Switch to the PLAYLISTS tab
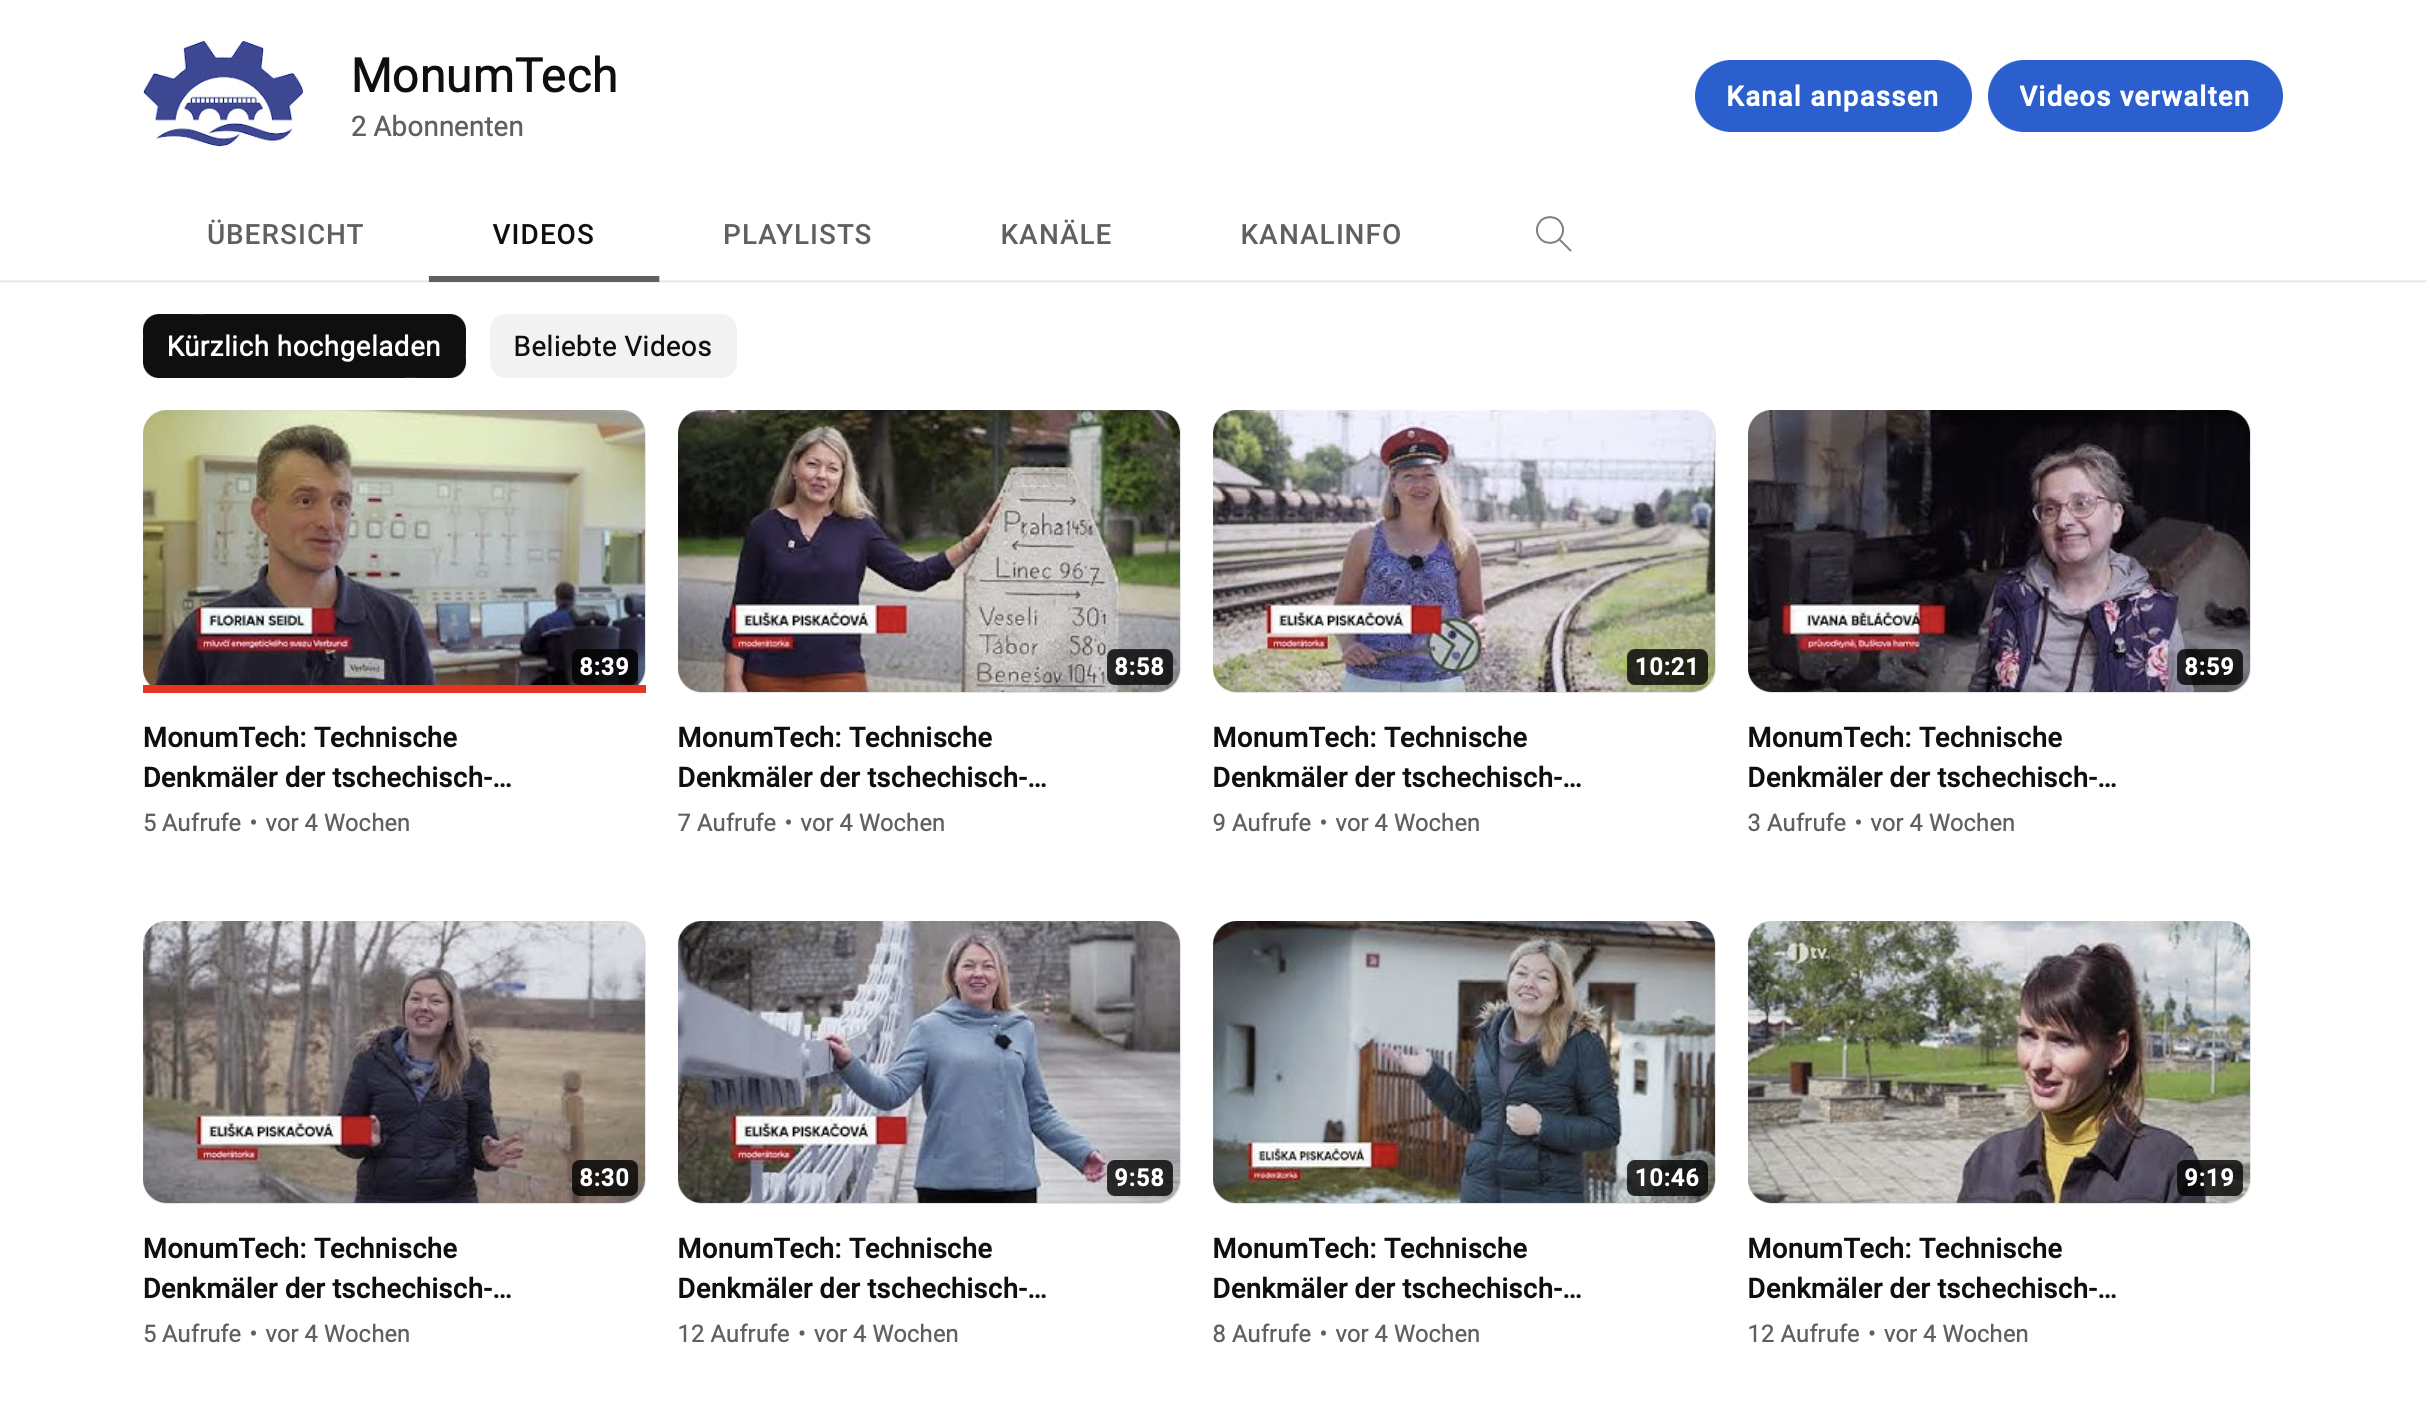 [796, 234]
